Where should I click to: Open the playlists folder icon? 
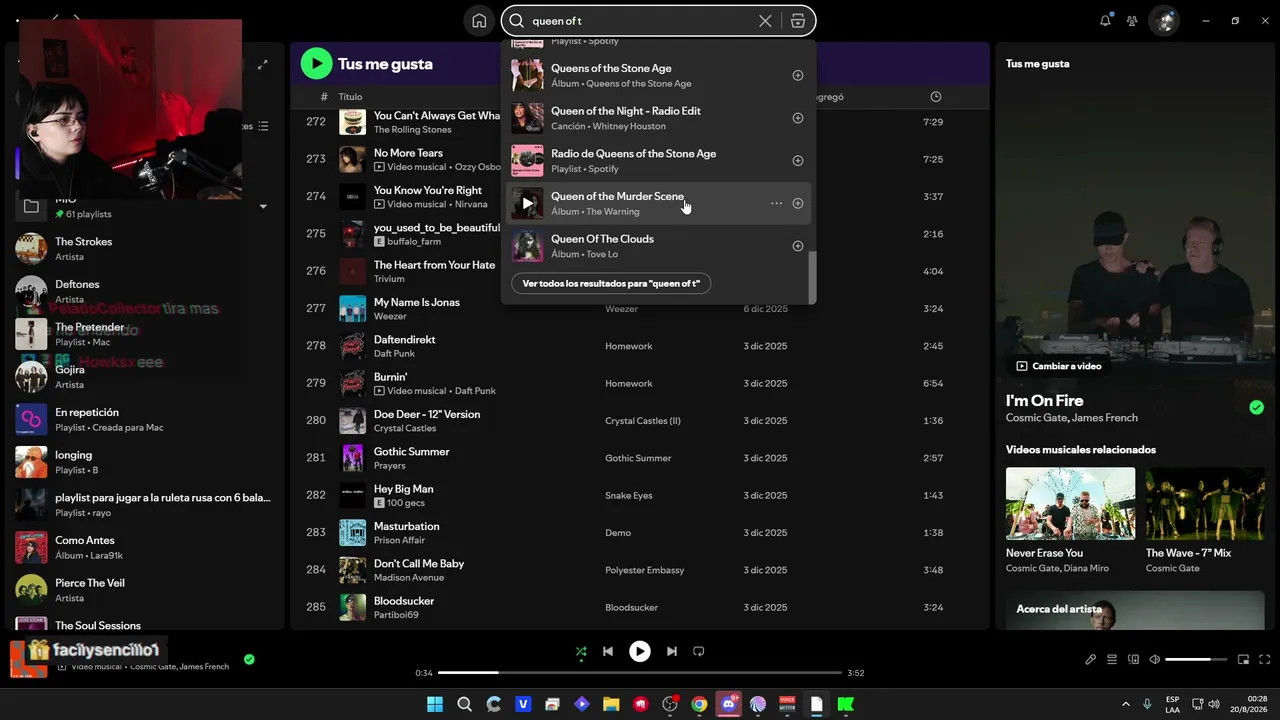click(x=31, y=206)
